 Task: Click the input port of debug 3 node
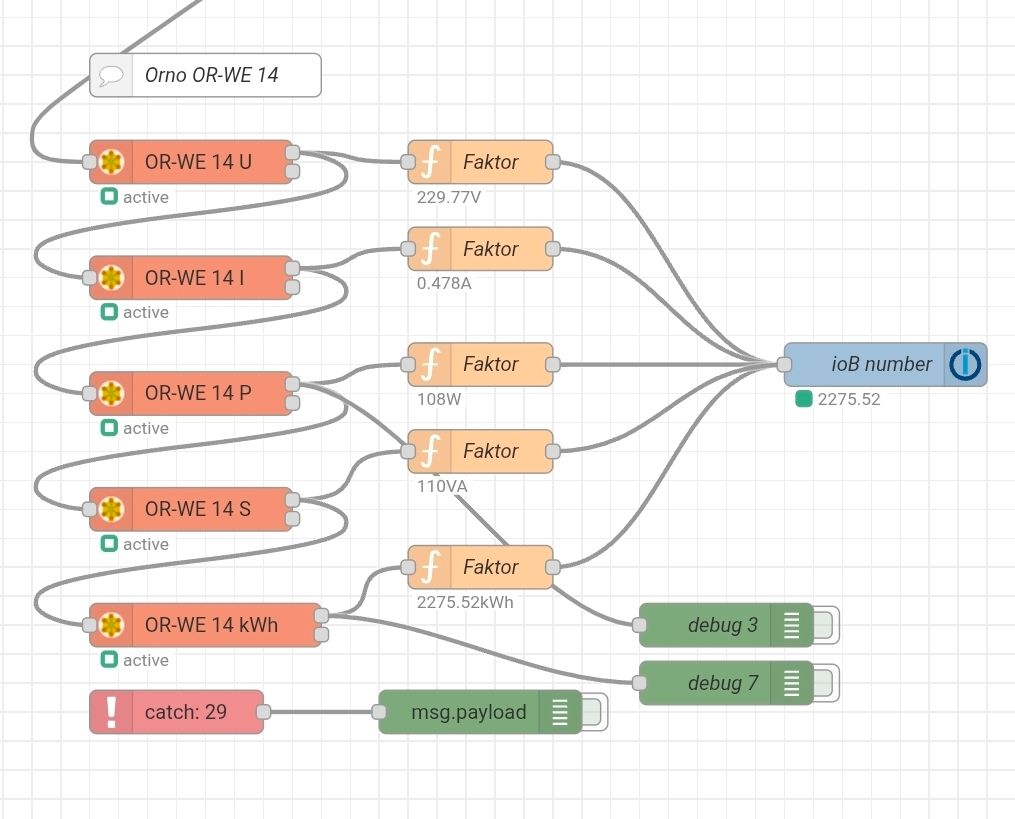[640, 625]
